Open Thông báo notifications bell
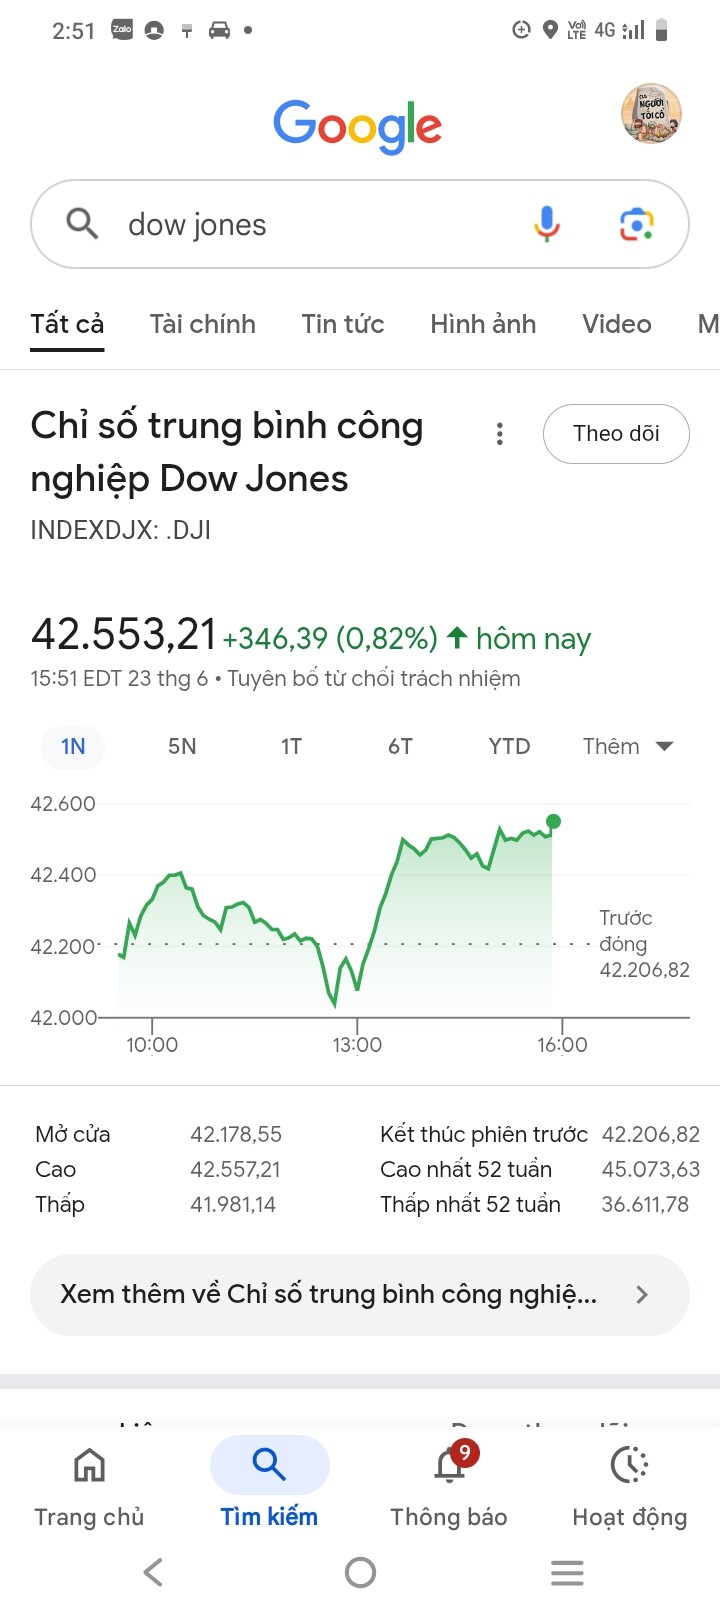The width and height of the screenshot is (720, 1612). (449, 1466)
